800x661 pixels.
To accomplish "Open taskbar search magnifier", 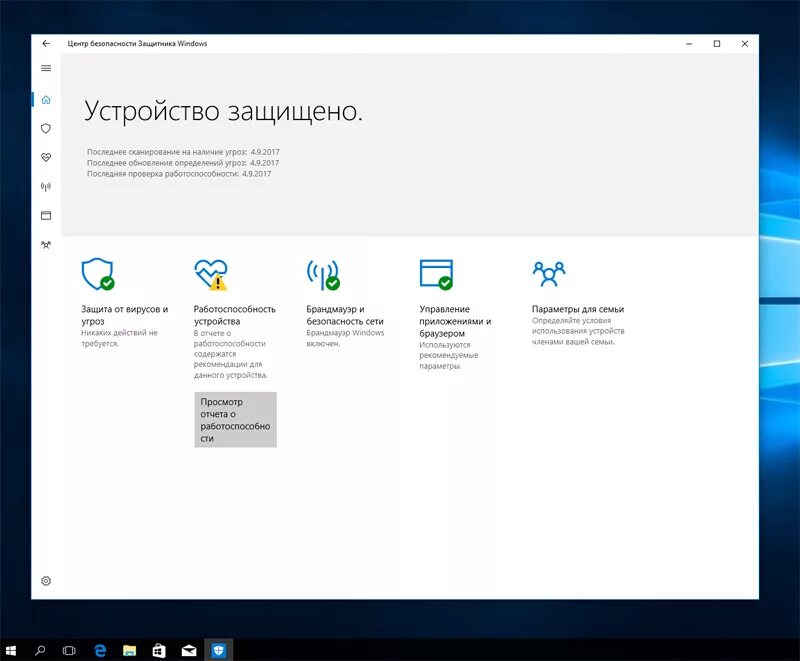I will pos(40,650).
